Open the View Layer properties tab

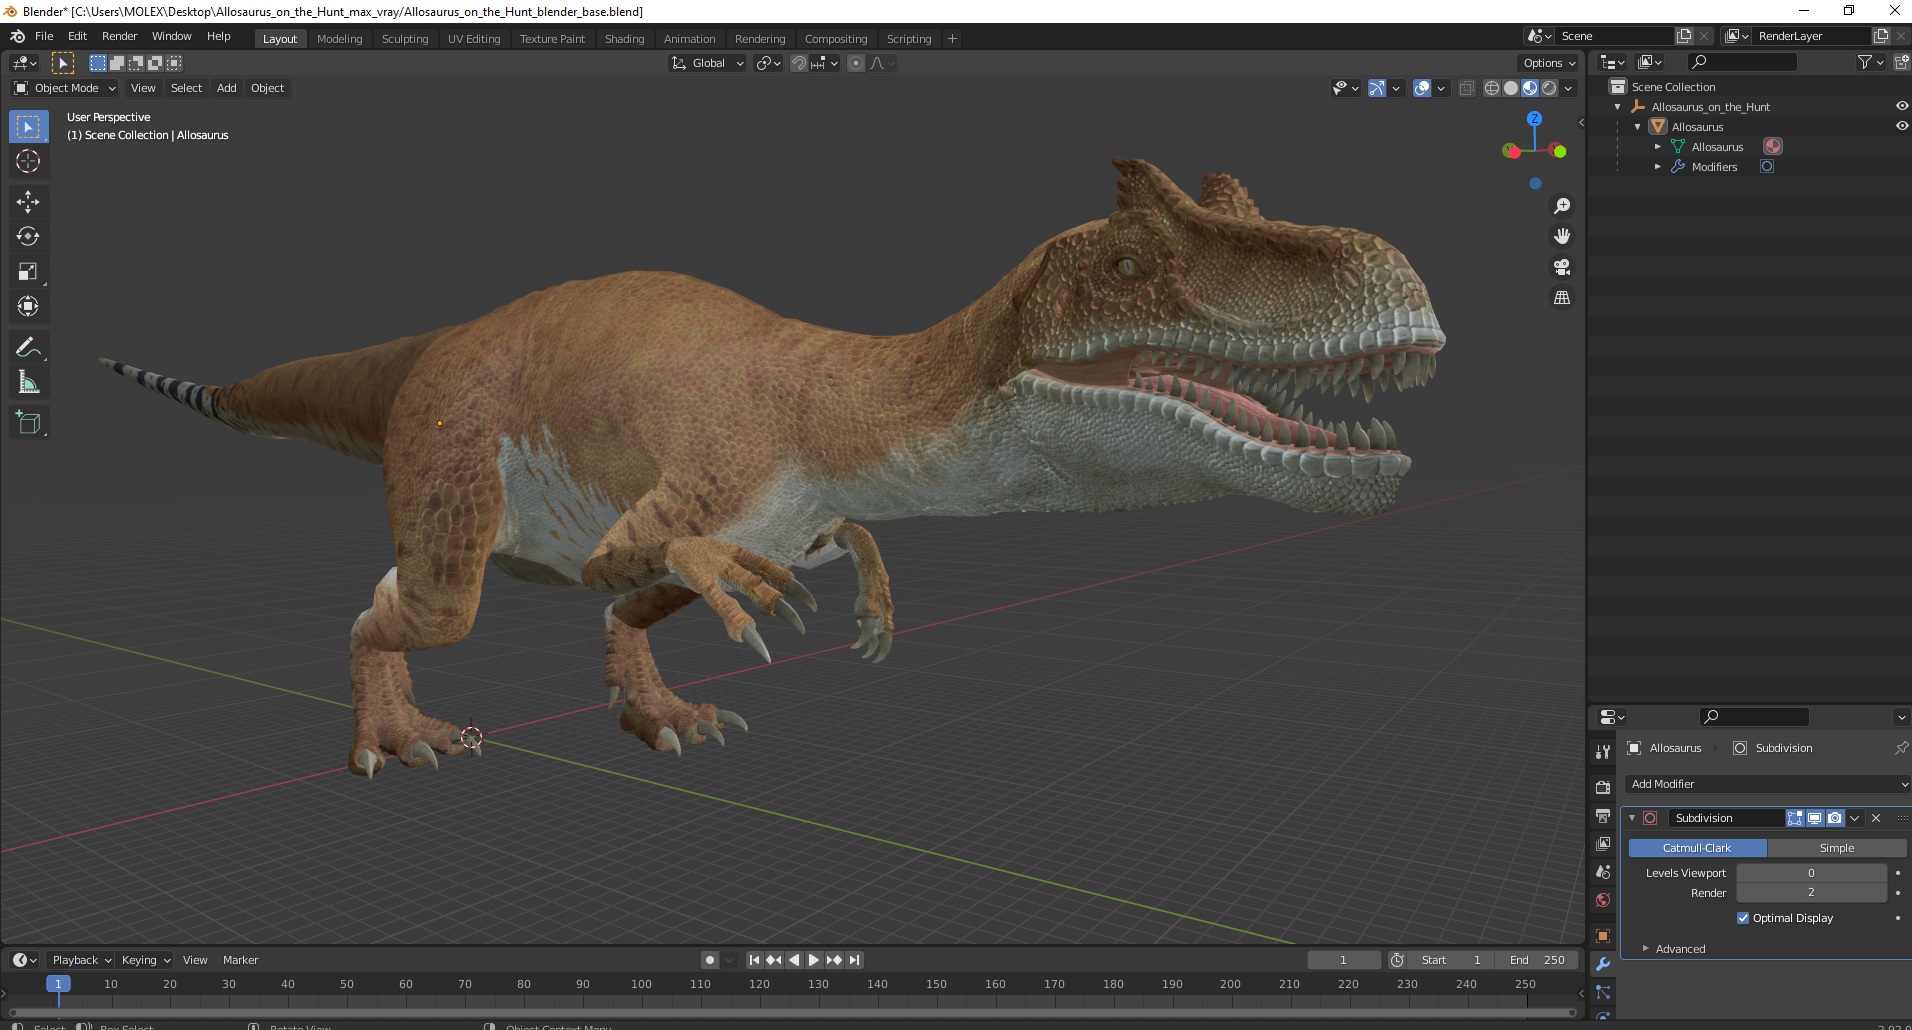click(x=1603, y=844)
